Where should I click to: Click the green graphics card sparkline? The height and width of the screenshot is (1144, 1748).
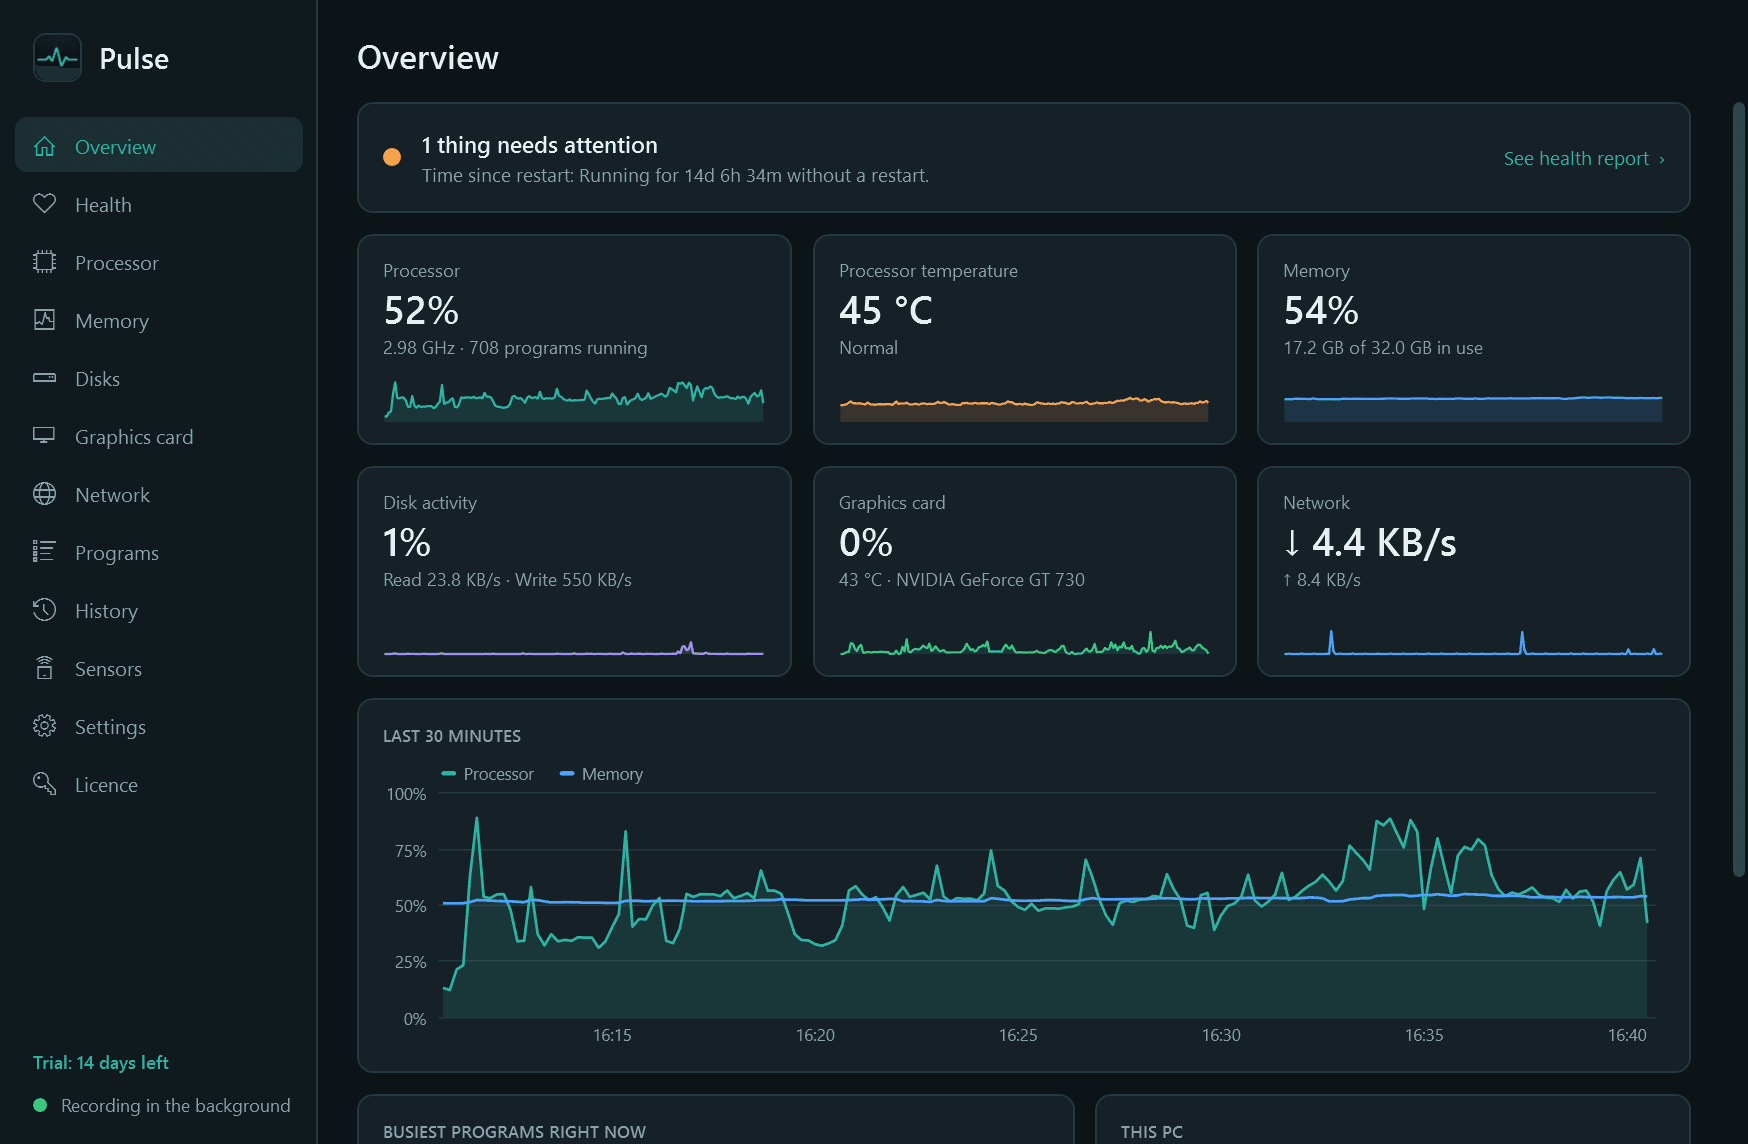tap(1024, 643)
